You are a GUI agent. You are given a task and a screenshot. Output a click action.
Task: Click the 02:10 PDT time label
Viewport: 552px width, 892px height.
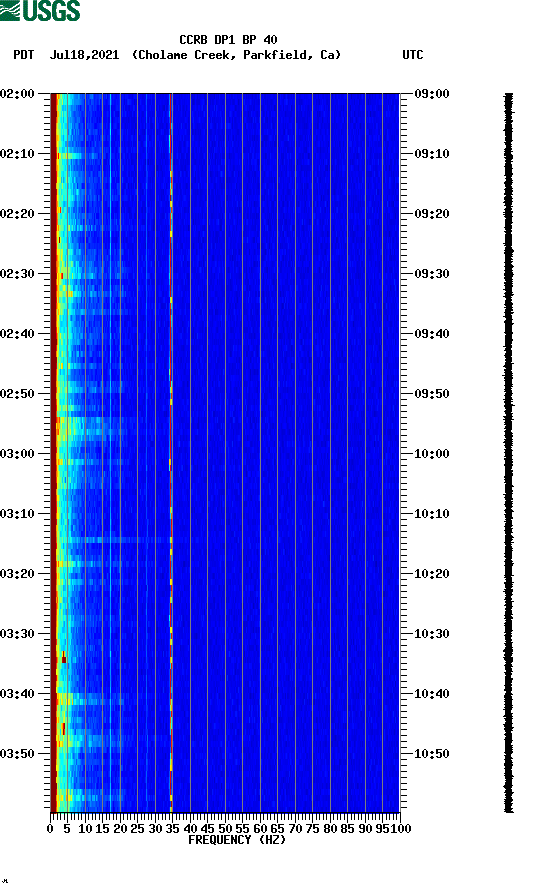click(18, 154)
